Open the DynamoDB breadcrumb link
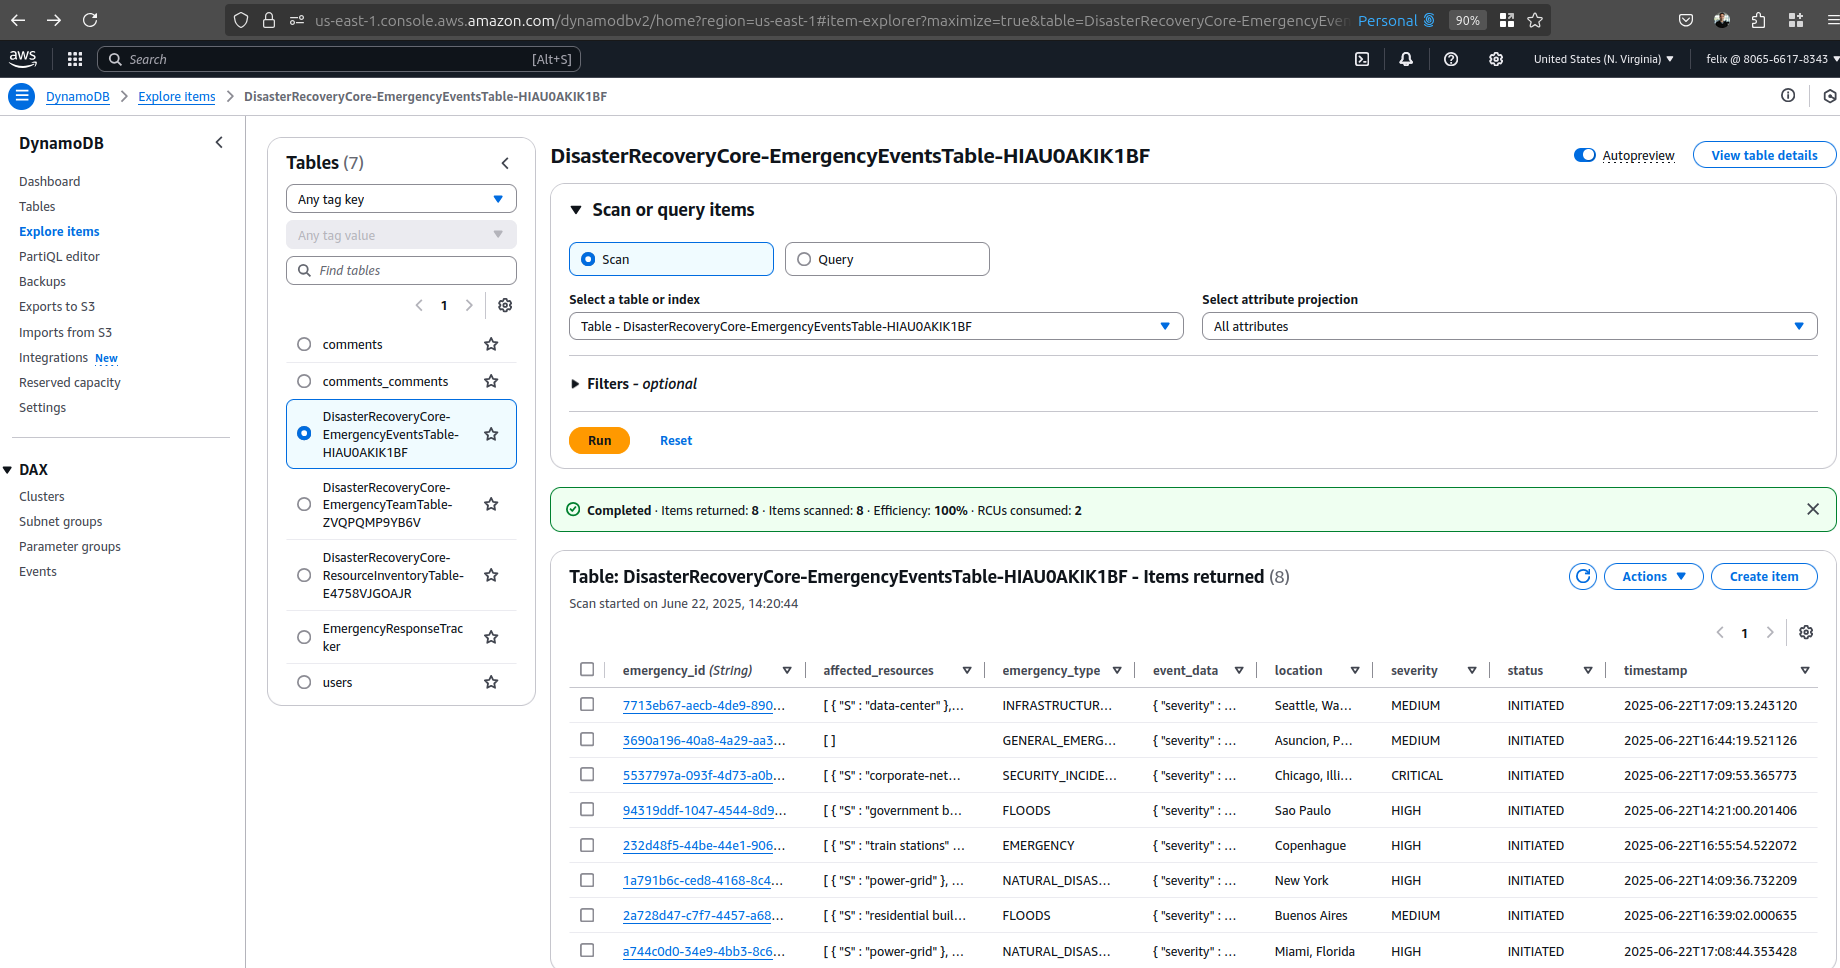1840x968 pixels. (78, 96)
